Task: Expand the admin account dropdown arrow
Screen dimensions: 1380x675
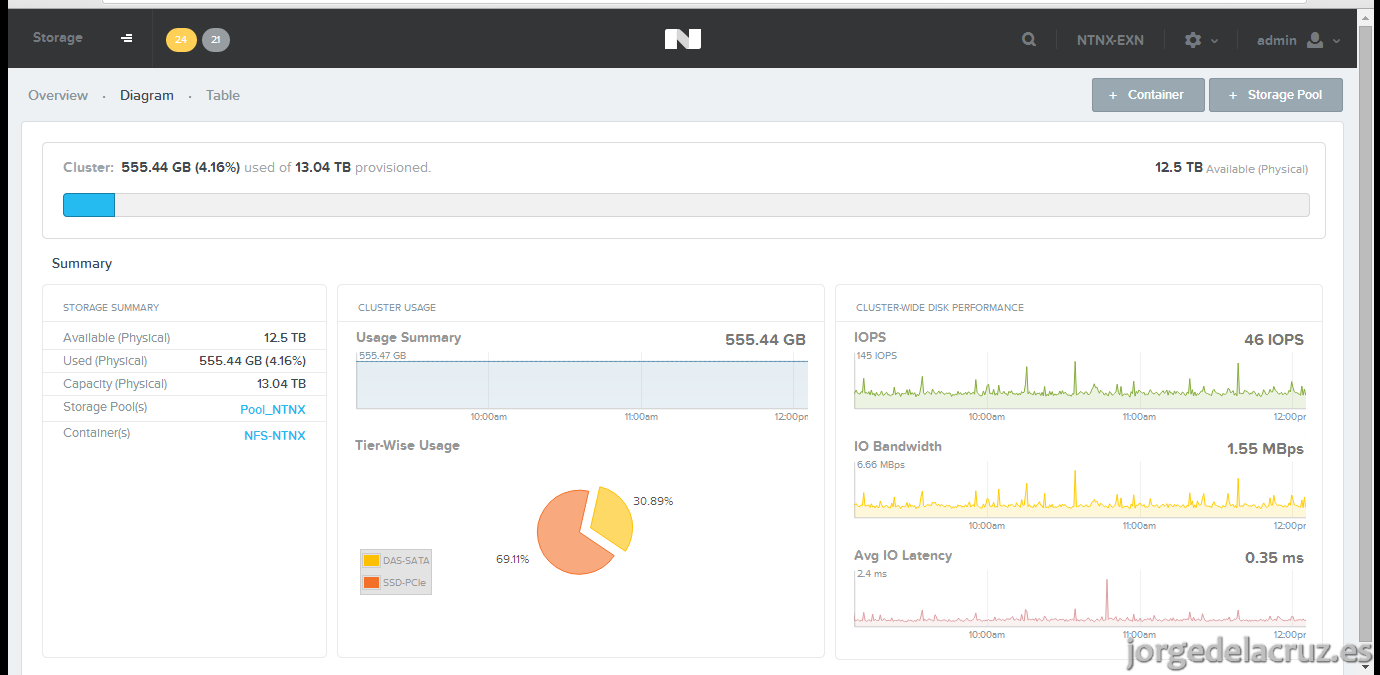Action: (x=1337, y=41)
